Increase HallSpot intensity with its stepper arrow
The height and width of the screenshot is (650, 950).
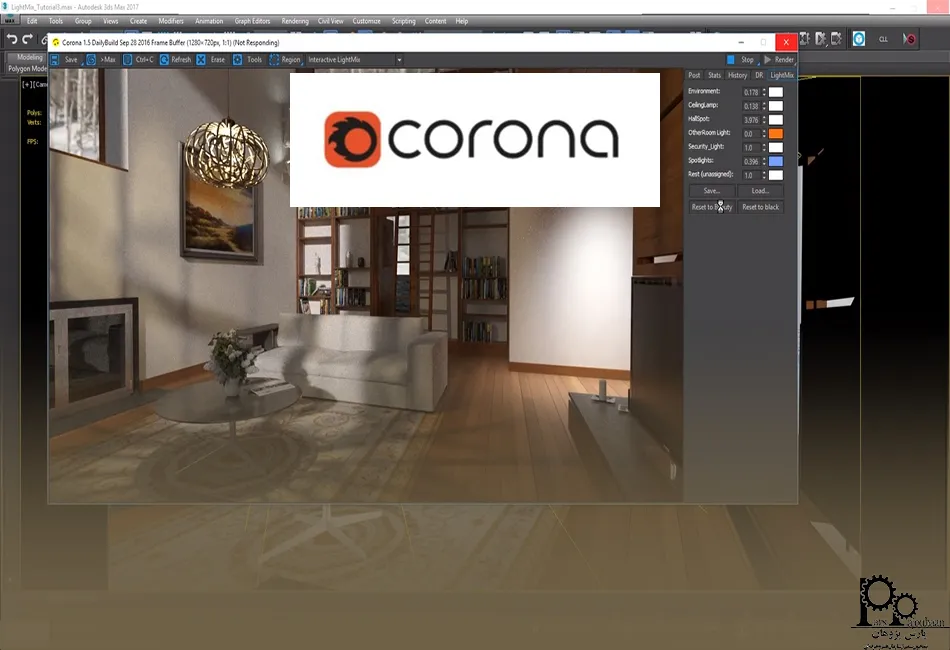click(x=764, y=116)
